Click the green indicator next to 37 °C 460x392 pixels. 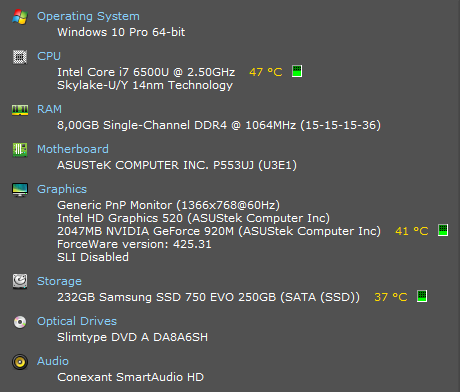[x=422, y=296]
